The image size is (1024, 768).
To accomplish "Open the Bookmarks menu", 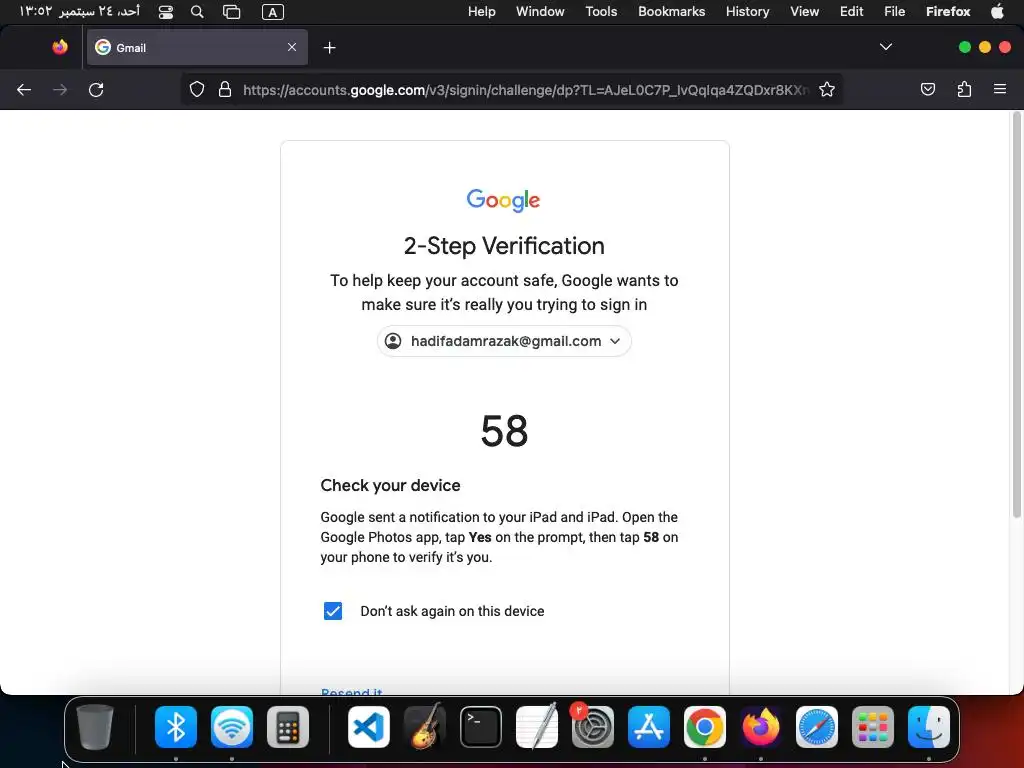I will click(x=671, y=12).
